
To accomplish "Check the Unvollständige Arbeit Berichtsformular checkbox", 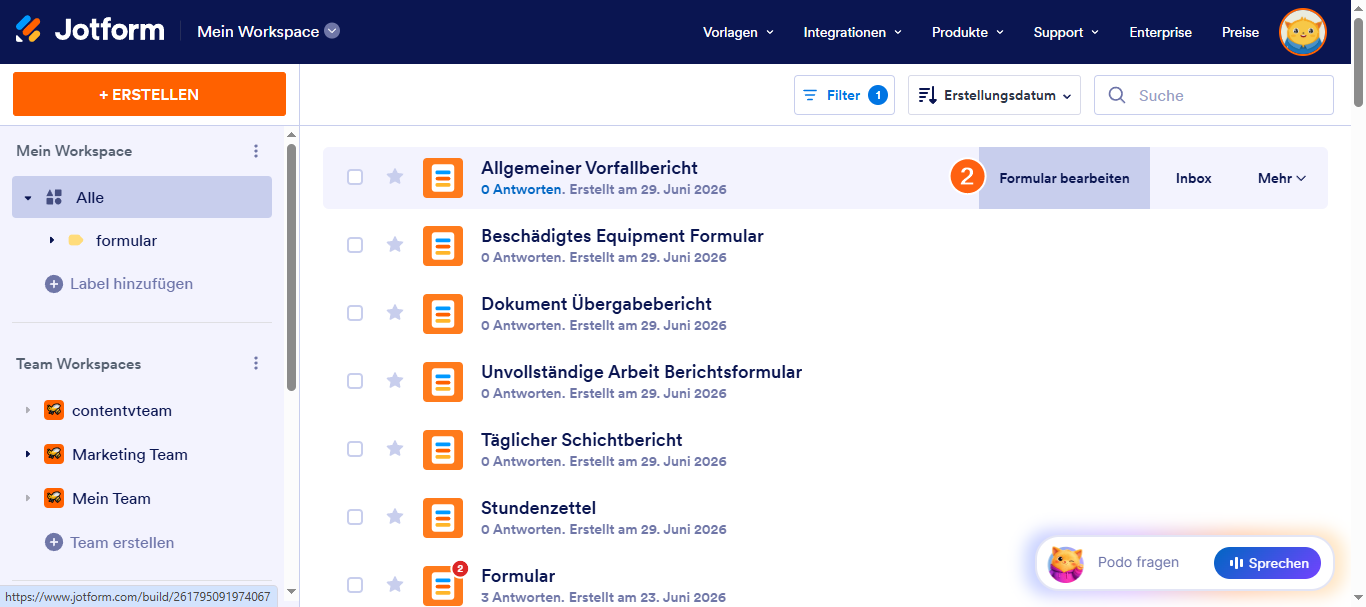I will tap(355, 381).
